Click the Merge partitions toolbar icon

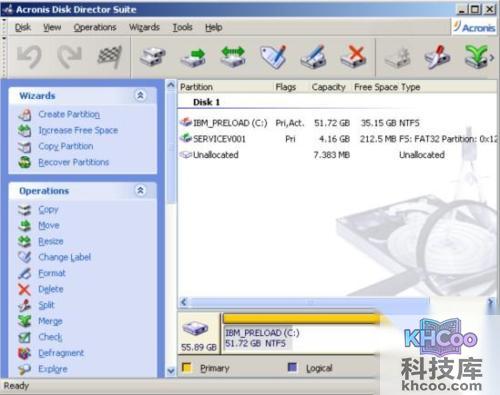coord(477,57)
